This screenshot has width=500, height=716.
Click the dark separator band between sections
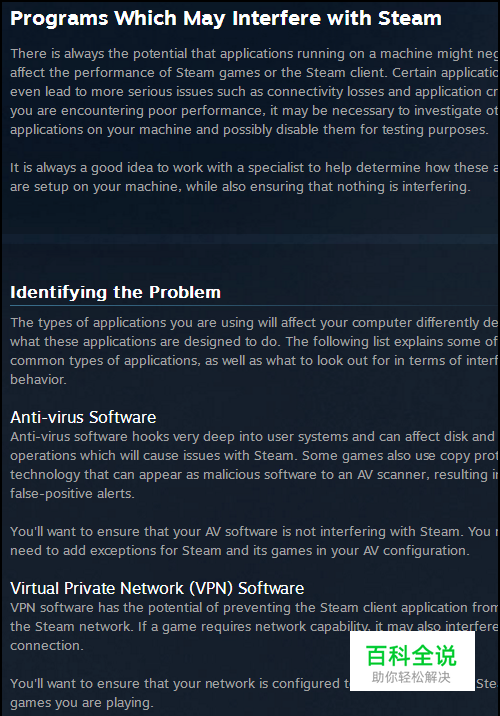pyautogui.click(x=250, y=239)
